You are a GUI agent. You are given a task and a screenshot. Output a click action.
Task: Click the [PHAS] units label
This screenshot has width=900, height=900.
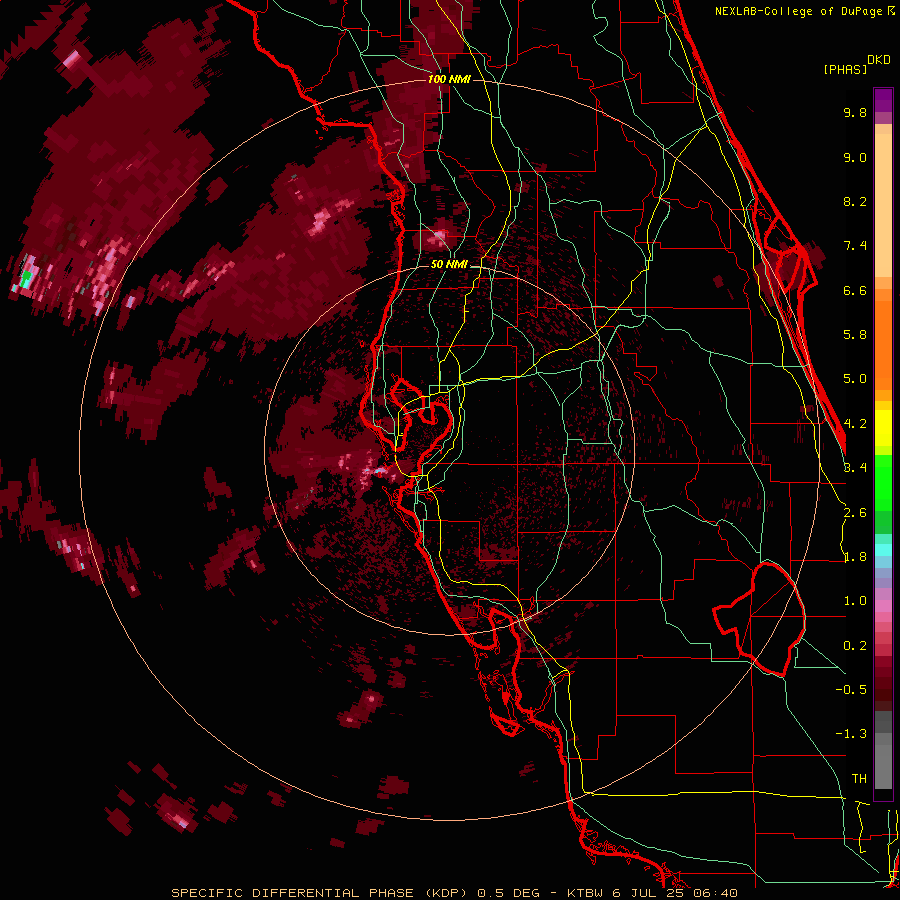(845, 69)
